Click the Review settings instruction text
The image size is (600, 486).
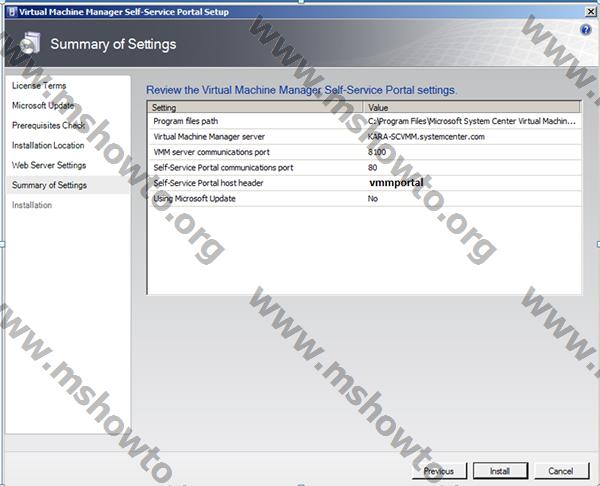tap(302, 90)
